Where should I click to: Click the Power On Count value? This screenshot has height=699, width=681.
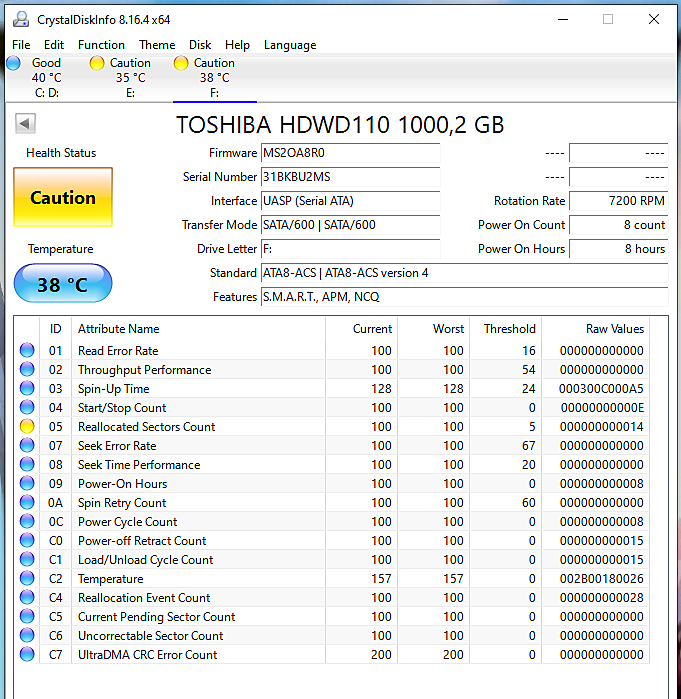(x=619, y=225)
